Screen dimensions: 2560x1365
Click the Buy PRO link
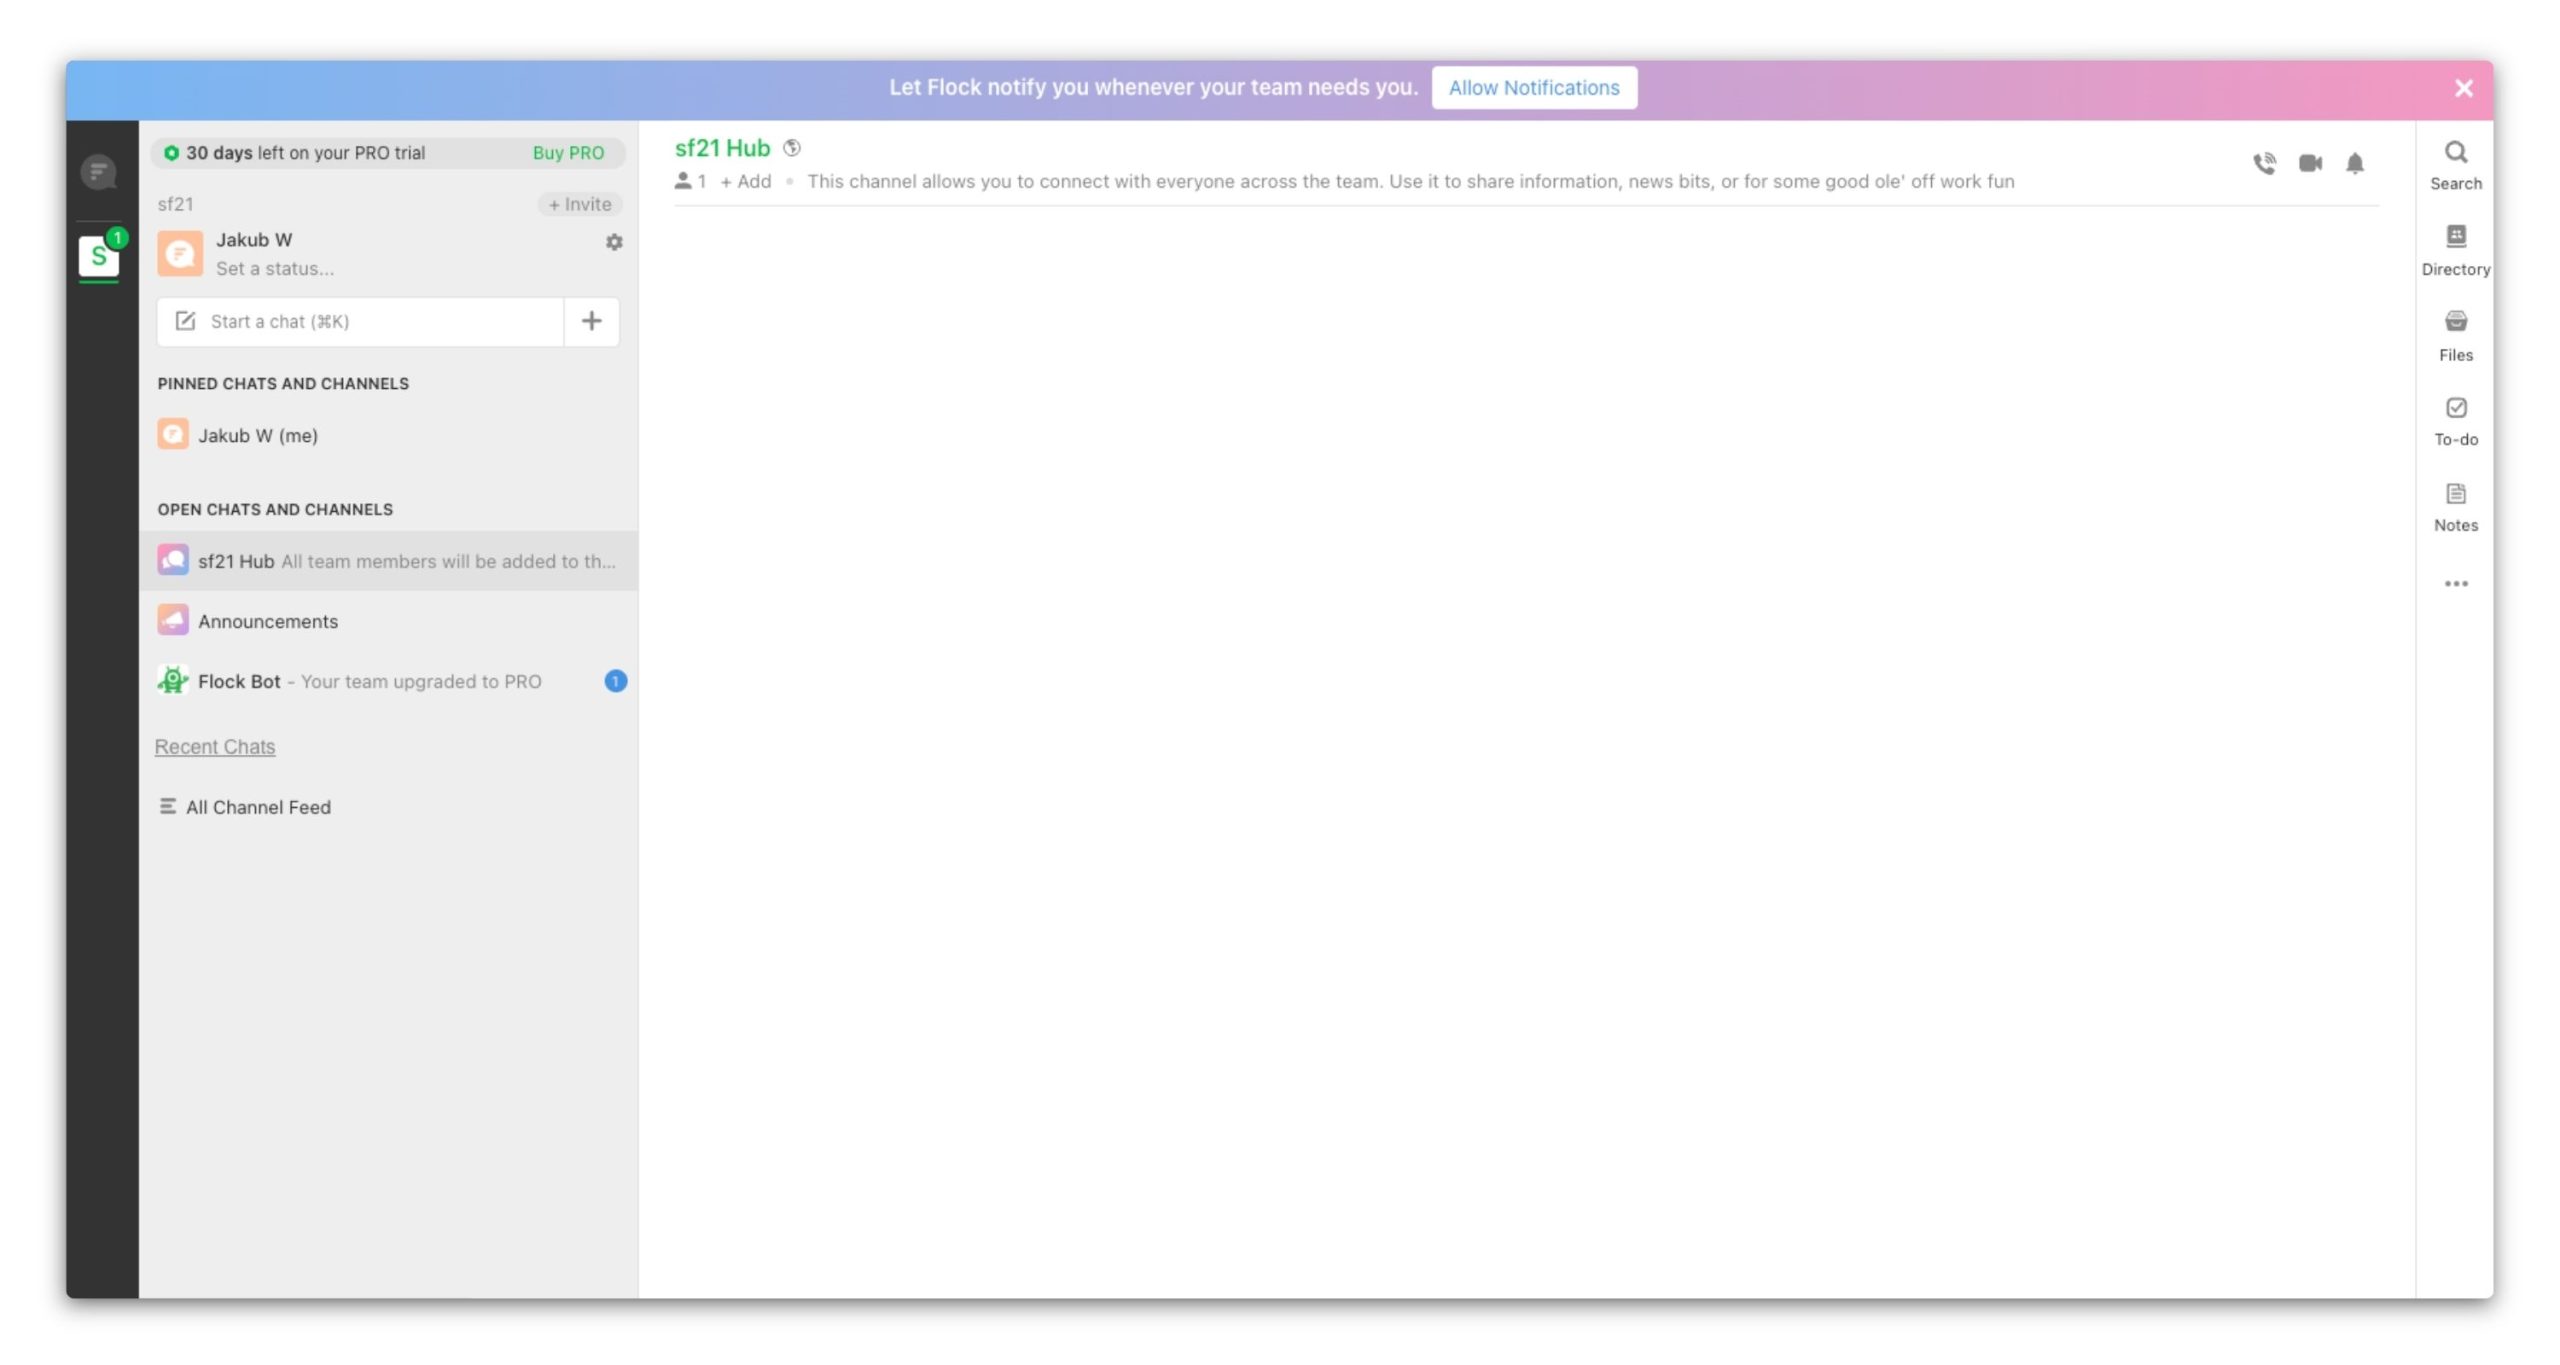(x=568, y=153)
